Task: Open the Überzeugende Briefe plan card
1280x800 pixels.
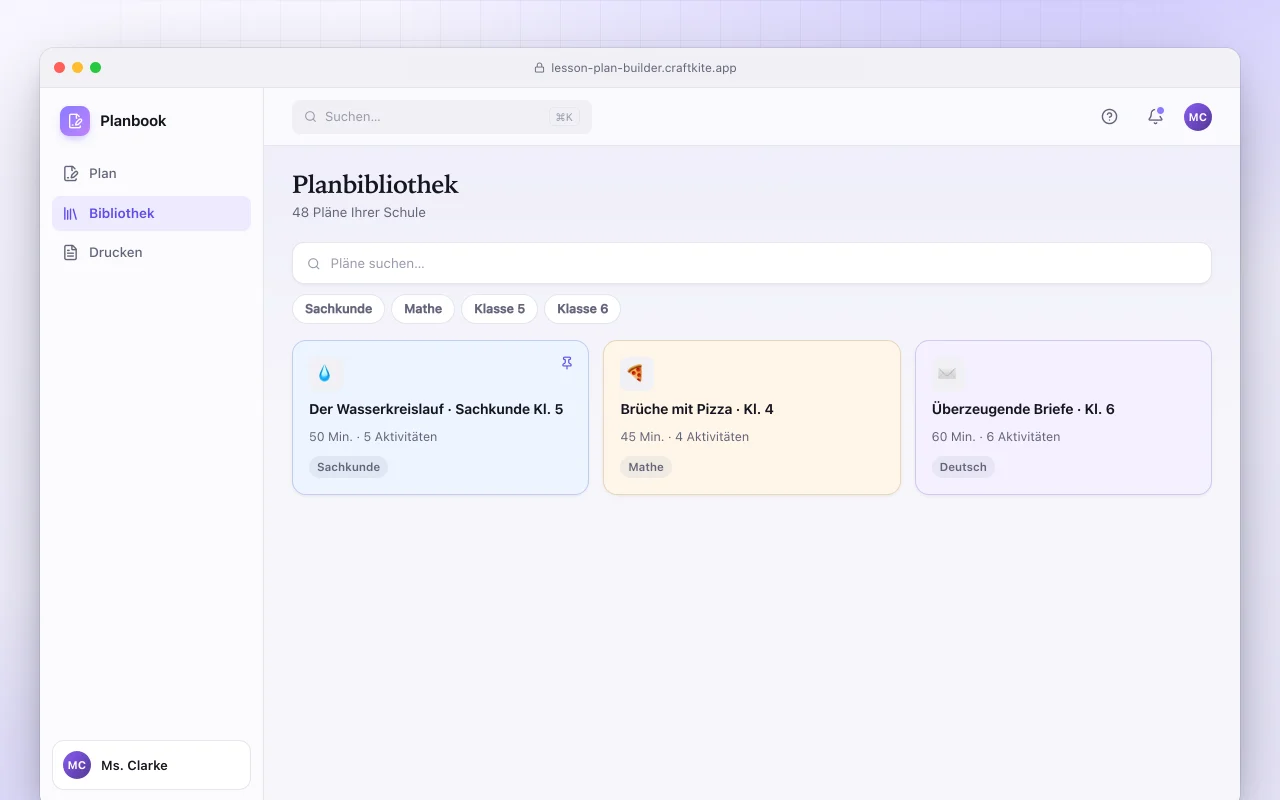Action: [x=1063, y=417]
